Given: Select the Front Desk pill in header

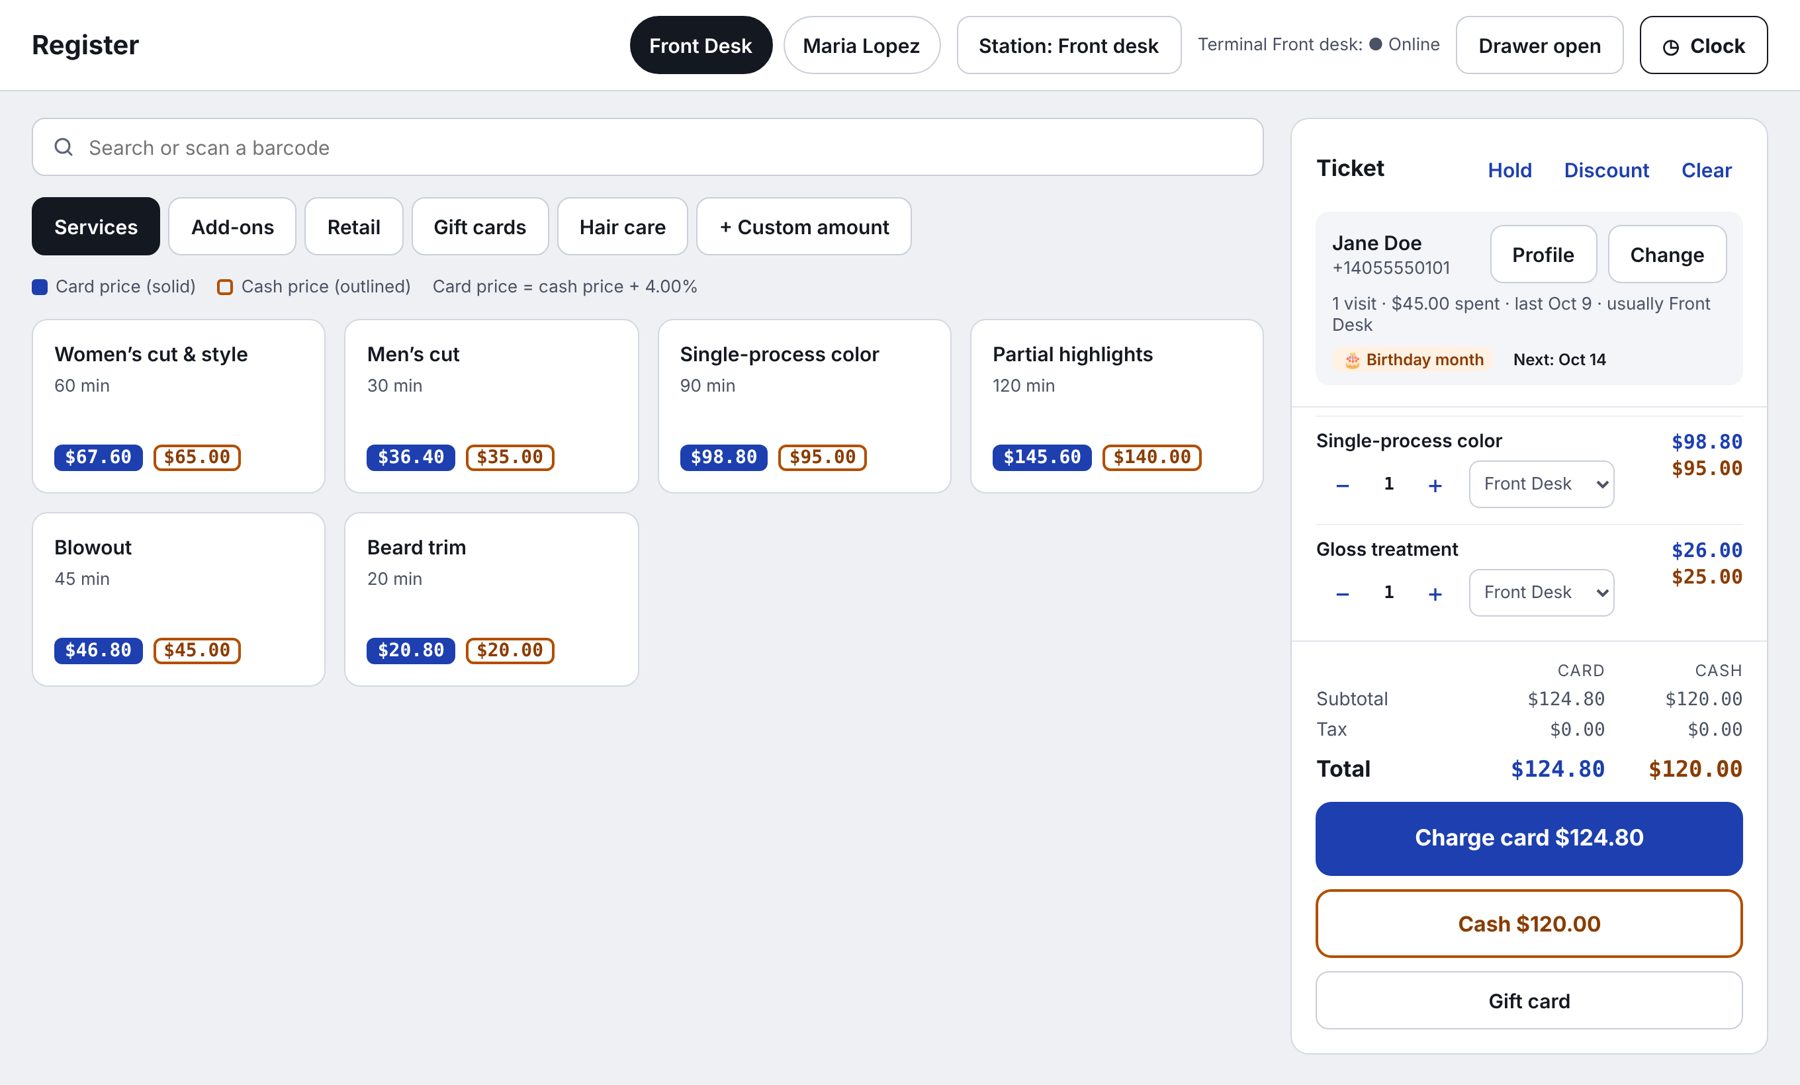Looking at the screenshot, I should coord(700,45).
